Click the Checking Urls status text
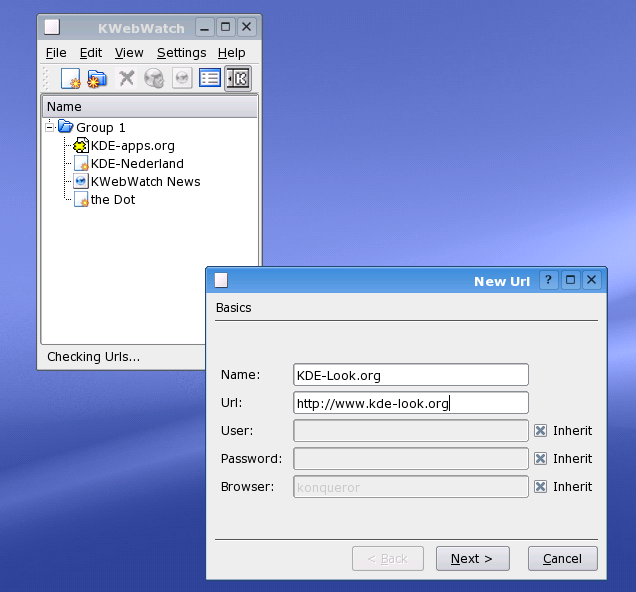The width and height of the screenshot is (636, 592). point(93,357)
